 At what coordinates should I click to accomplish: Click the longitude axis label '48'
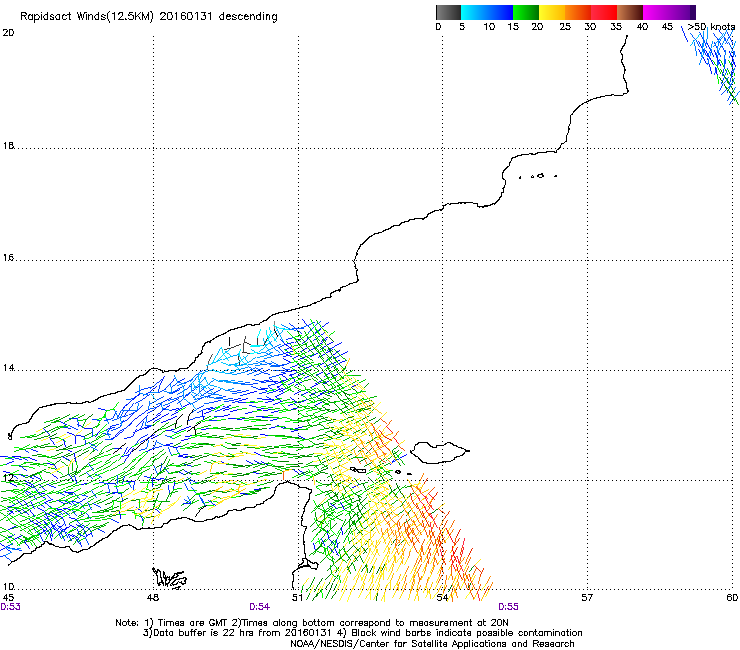153,598
